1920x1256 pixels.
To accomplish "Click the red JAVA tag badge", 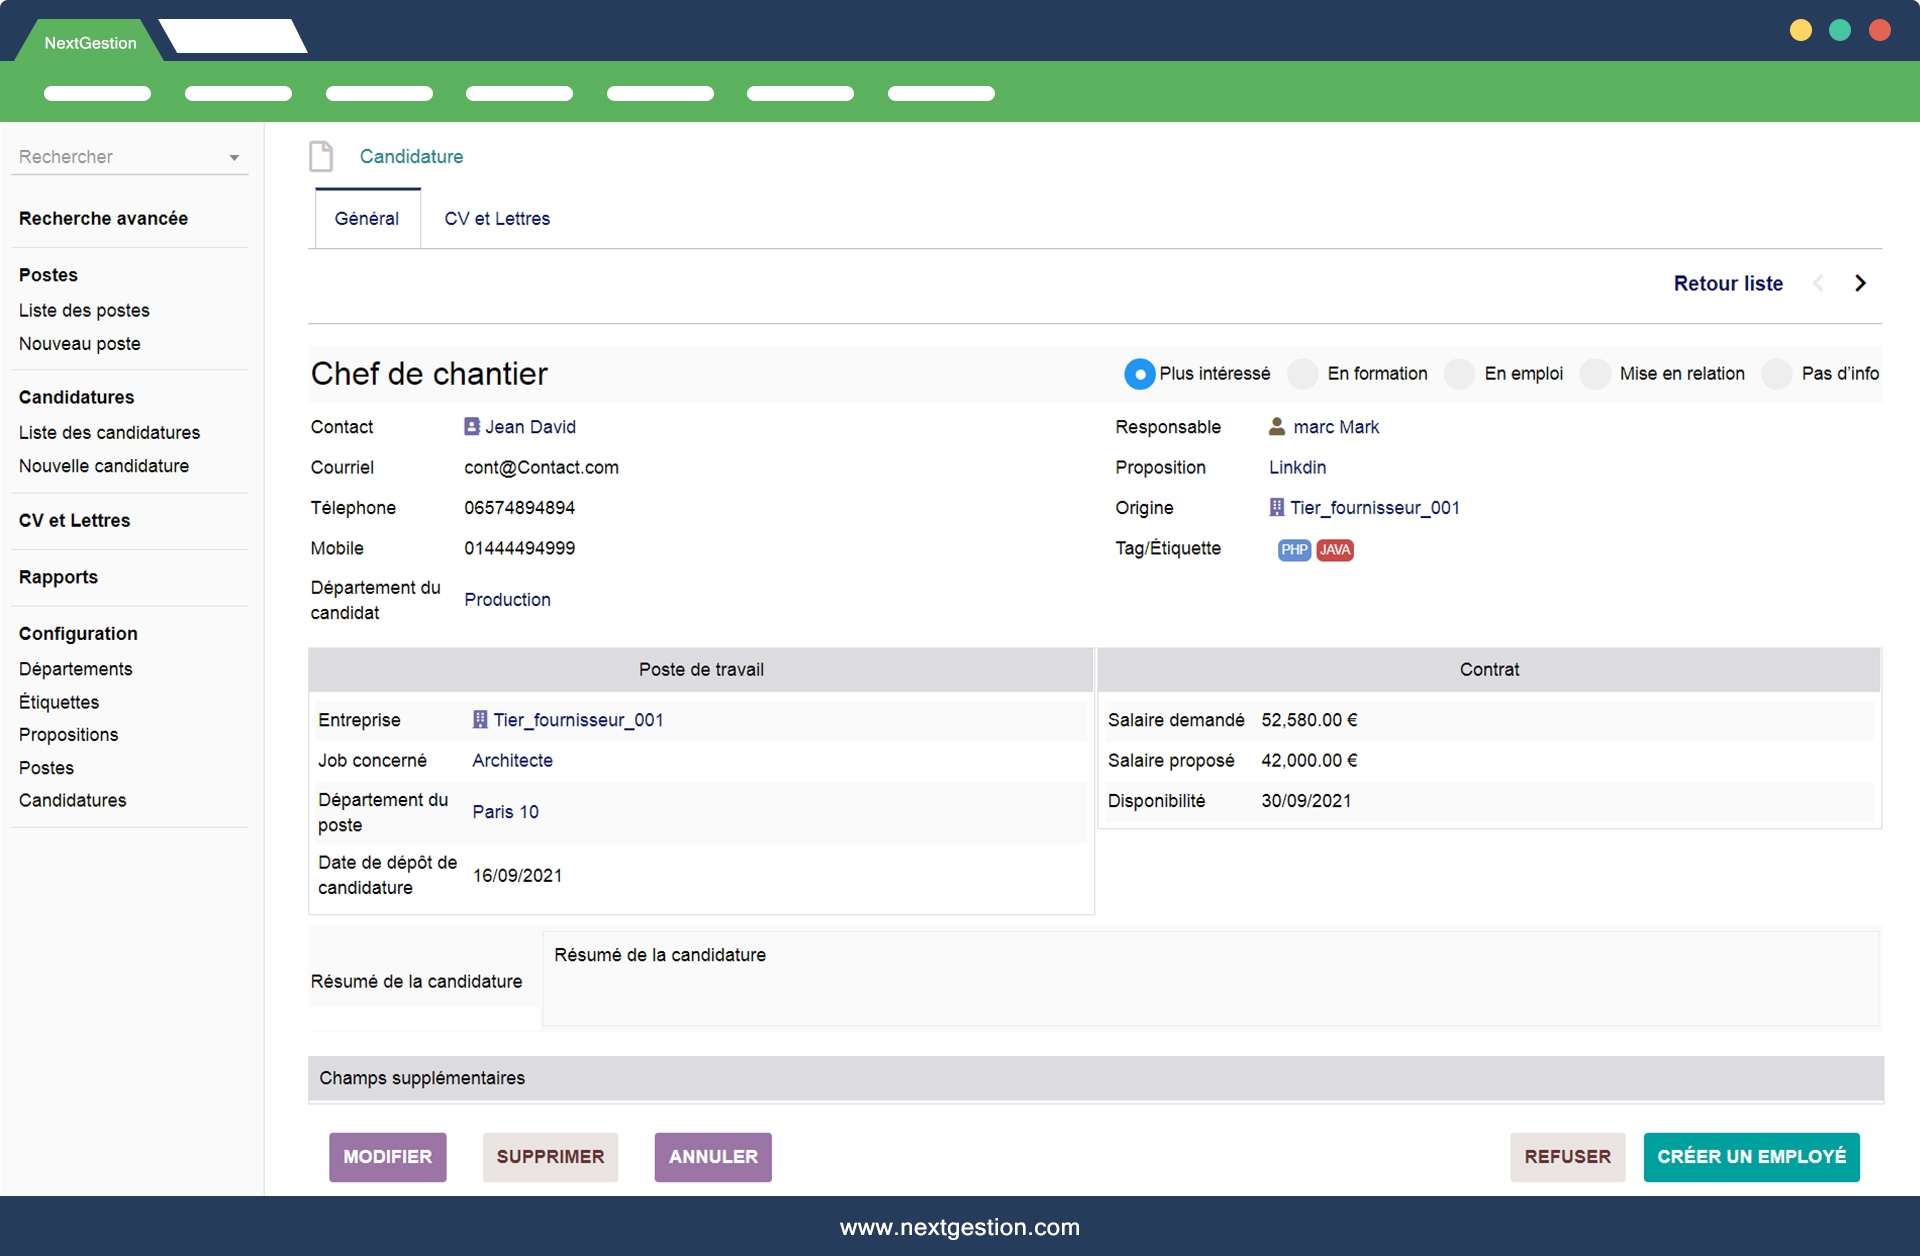I will point(1335,550).
